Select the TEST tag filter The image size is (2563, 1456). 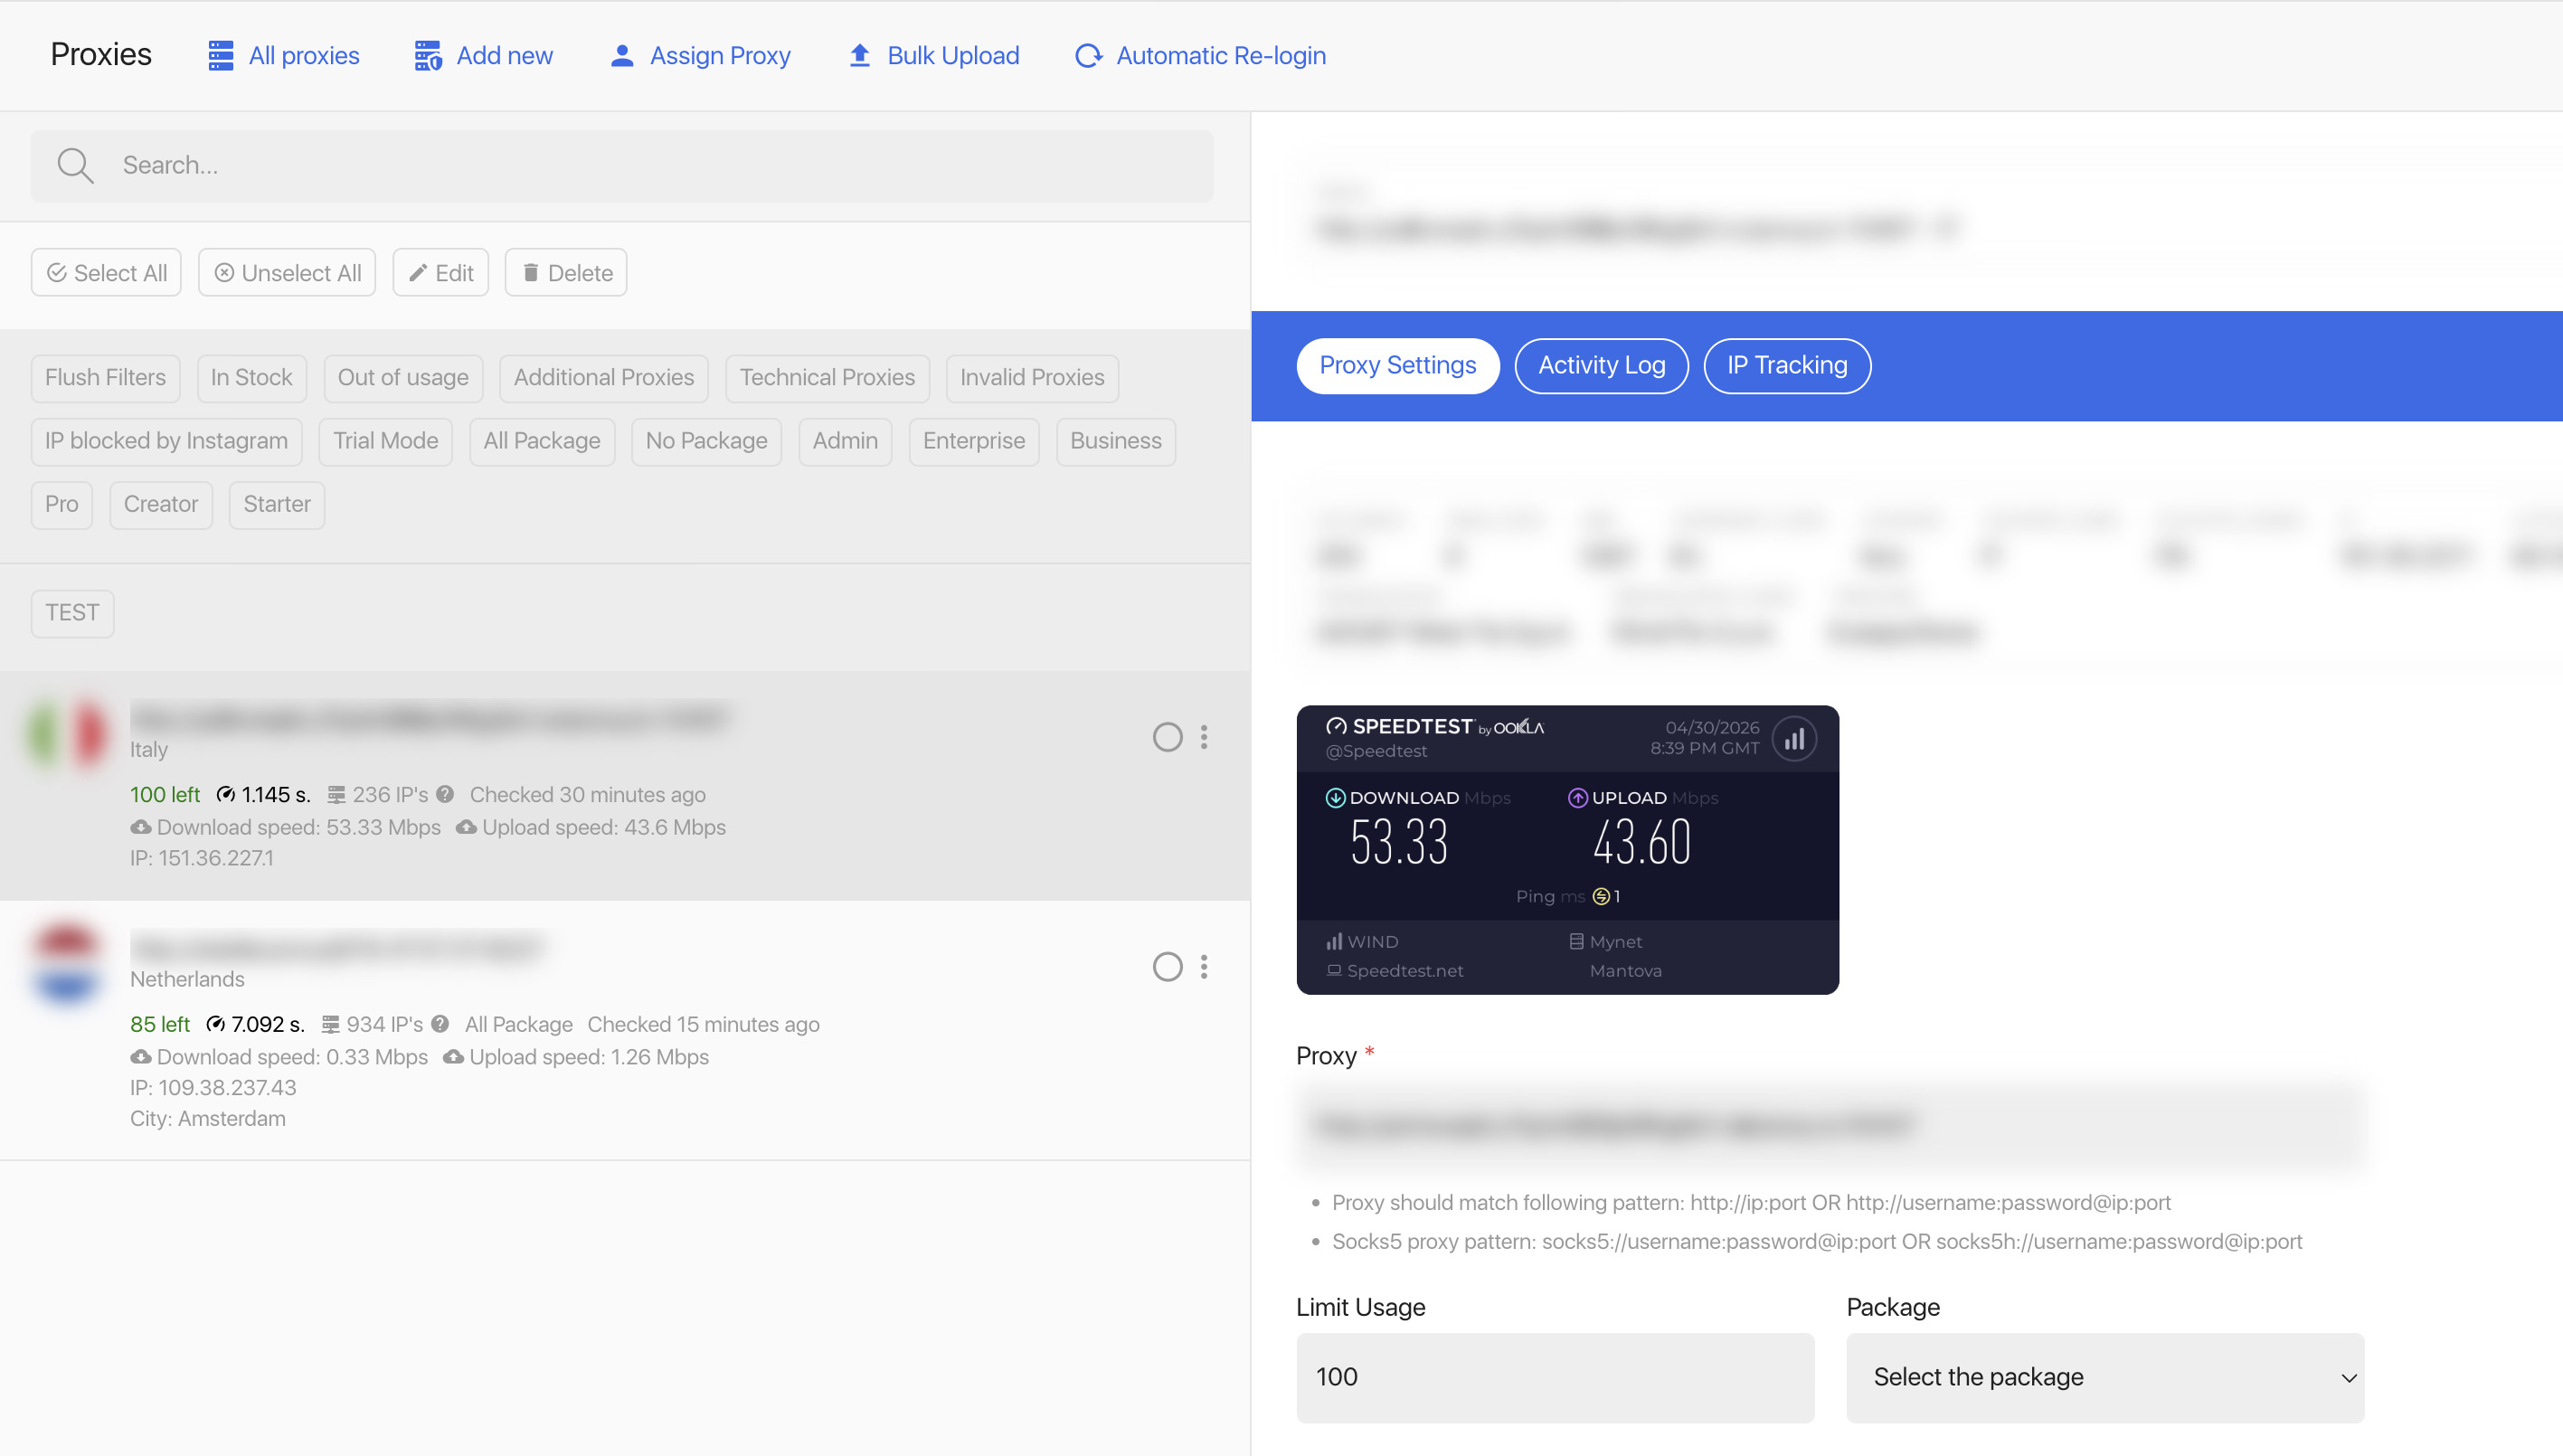click(72, 613)
